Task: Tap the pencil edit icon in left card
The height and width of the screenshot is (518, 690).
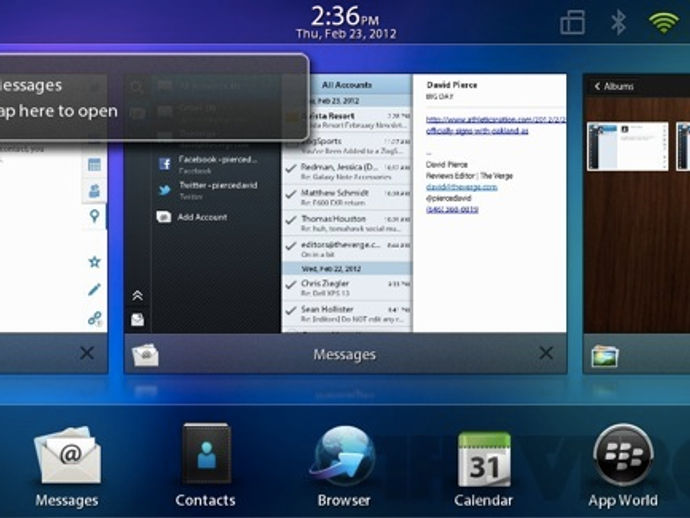Action: tap(94, 289)
